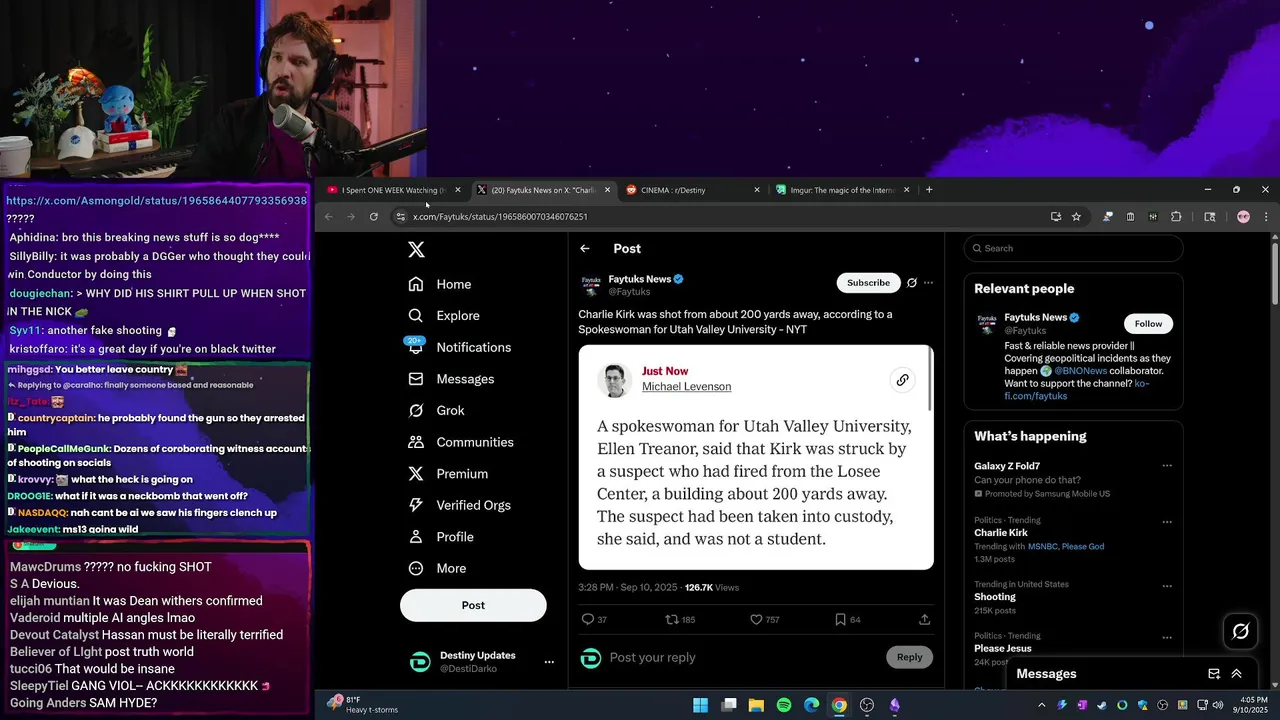1280x720 pixels.
Task: Bookmark this page with star icon
Action: tap(1076, 217)
